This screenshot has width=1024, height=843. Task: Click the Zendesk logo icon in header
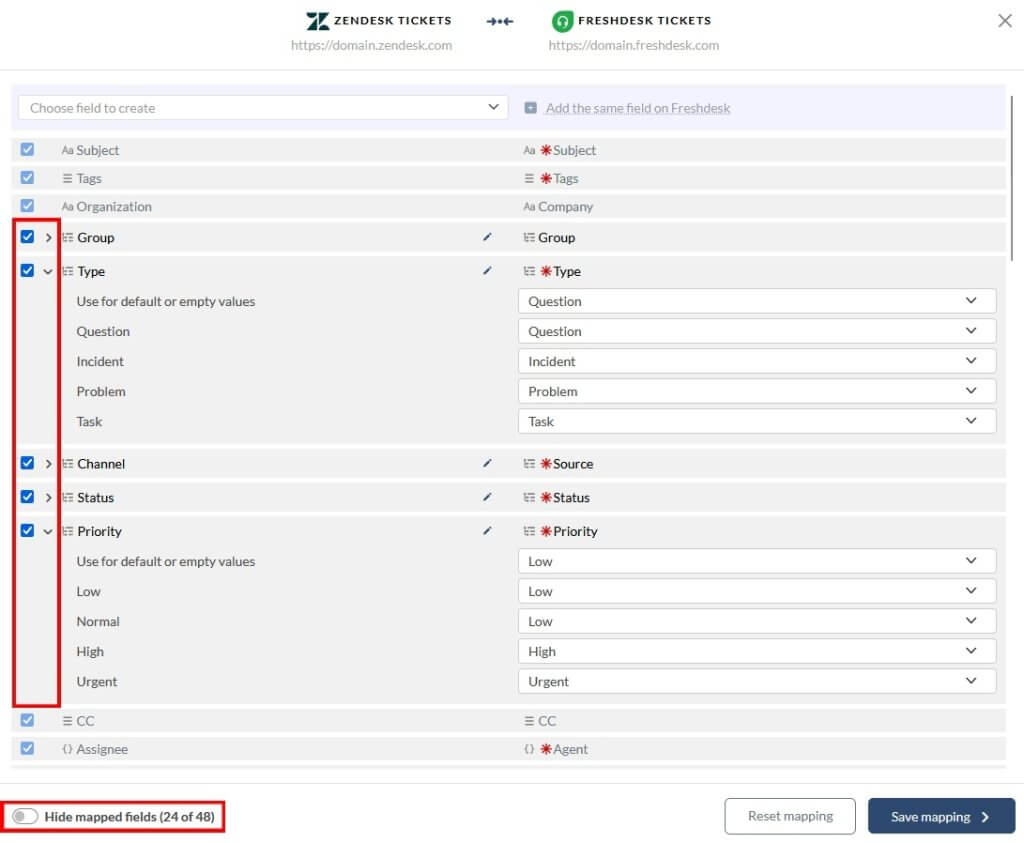(318, 21)
